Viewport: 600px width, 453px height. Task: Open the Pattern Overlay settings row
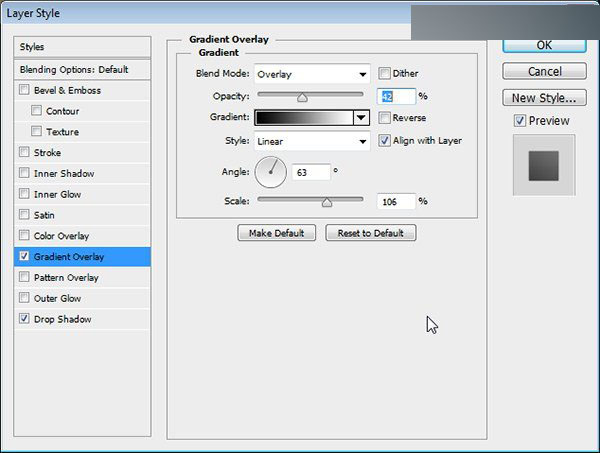(x=82, y=277)
